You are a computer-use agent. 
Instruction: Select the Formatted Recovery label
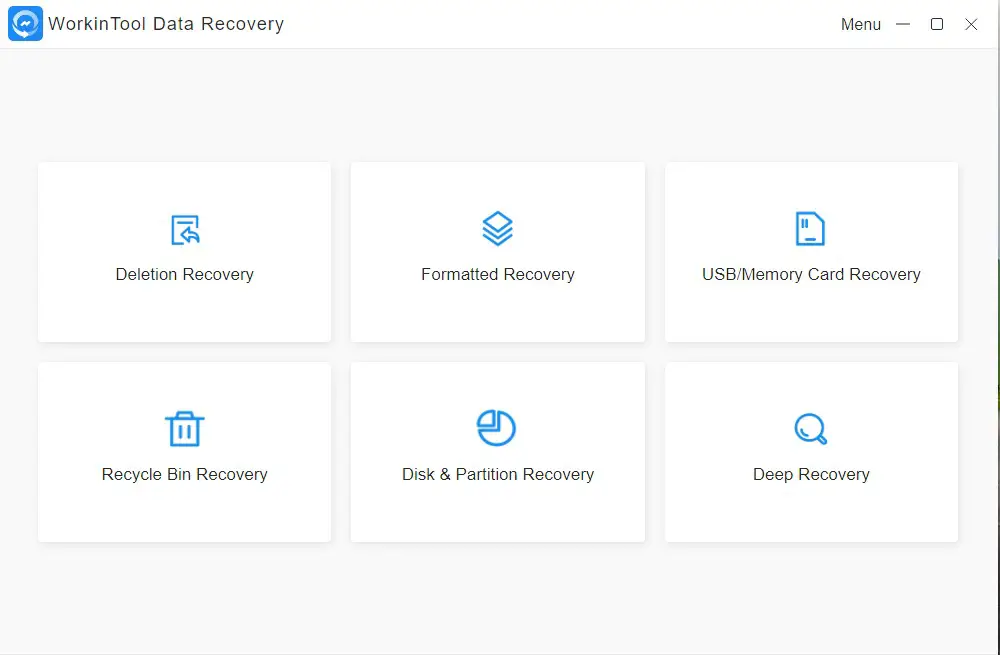click(497, 274)
